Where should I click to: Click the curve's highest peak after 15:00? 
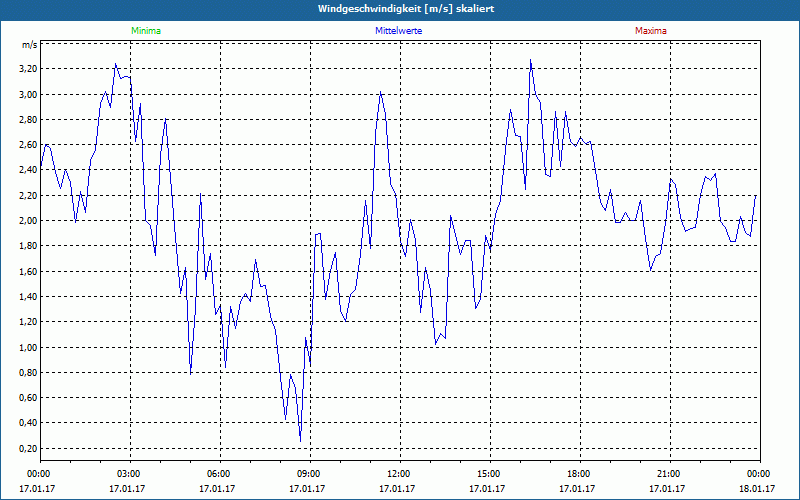pos(531,60)
